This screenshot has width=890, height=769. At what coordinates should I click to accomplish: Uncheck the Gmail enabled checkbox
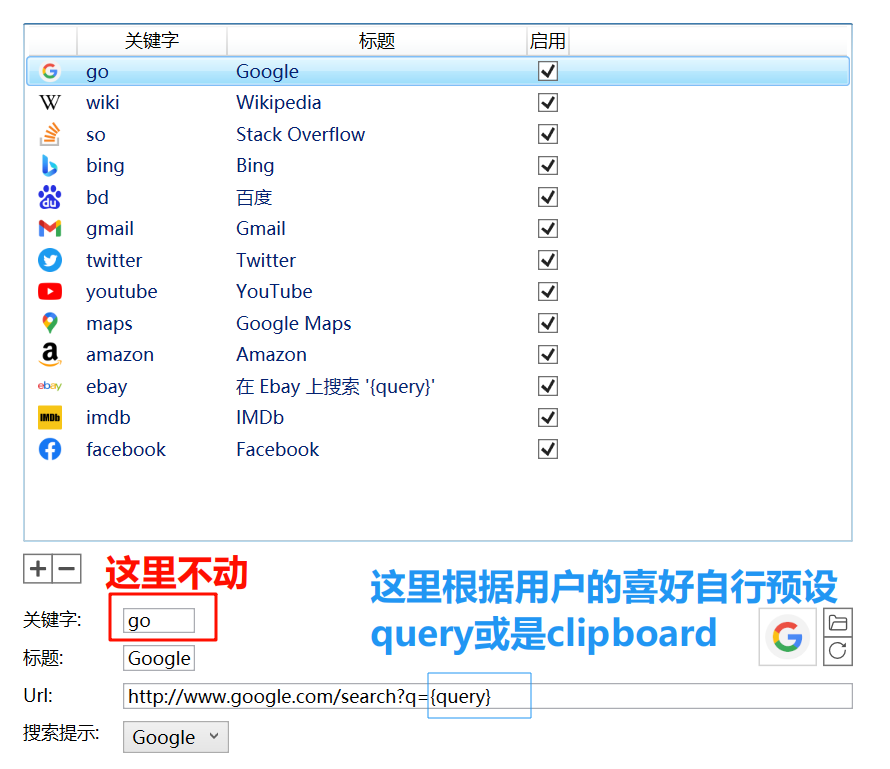click(x=548, y=229)
